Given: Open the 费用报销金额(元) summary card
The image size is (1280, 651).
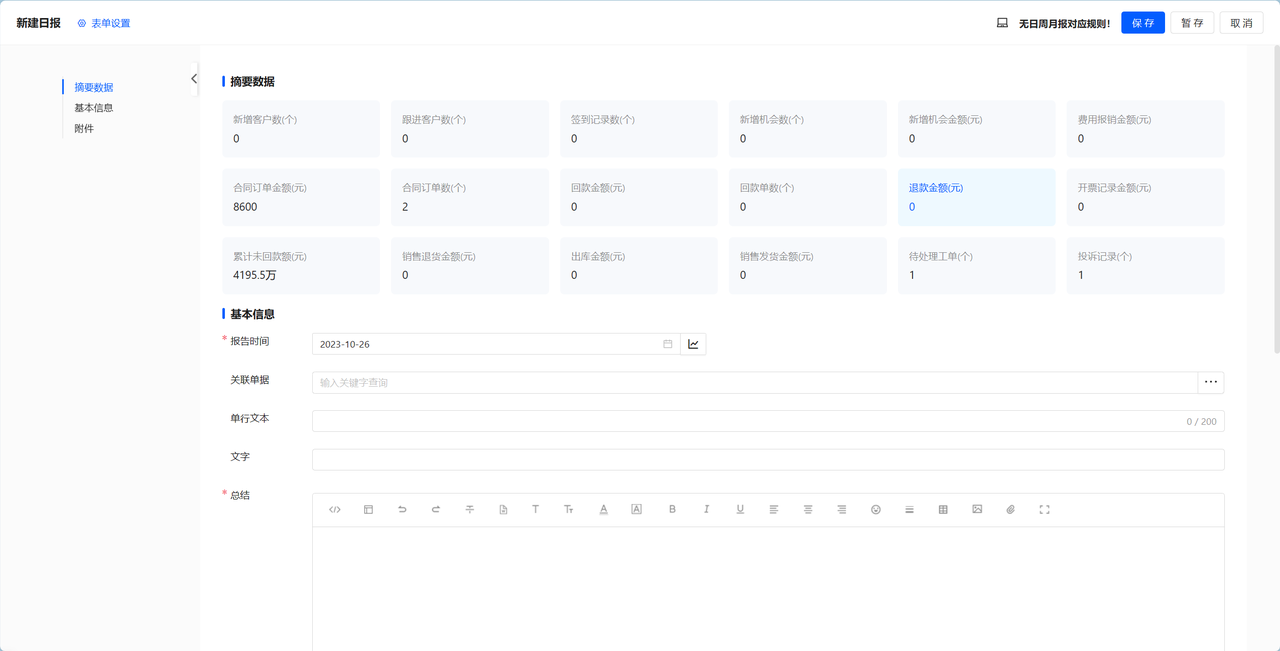Looking at the screenshot, I should 1146,129.
